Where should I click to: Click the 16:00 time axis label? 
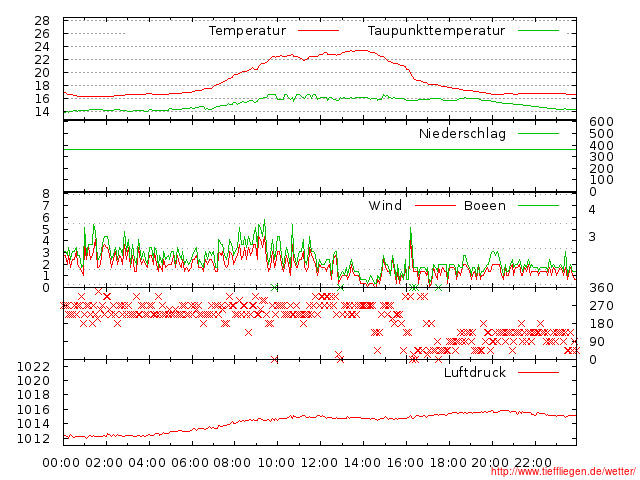tap(405, 462)
